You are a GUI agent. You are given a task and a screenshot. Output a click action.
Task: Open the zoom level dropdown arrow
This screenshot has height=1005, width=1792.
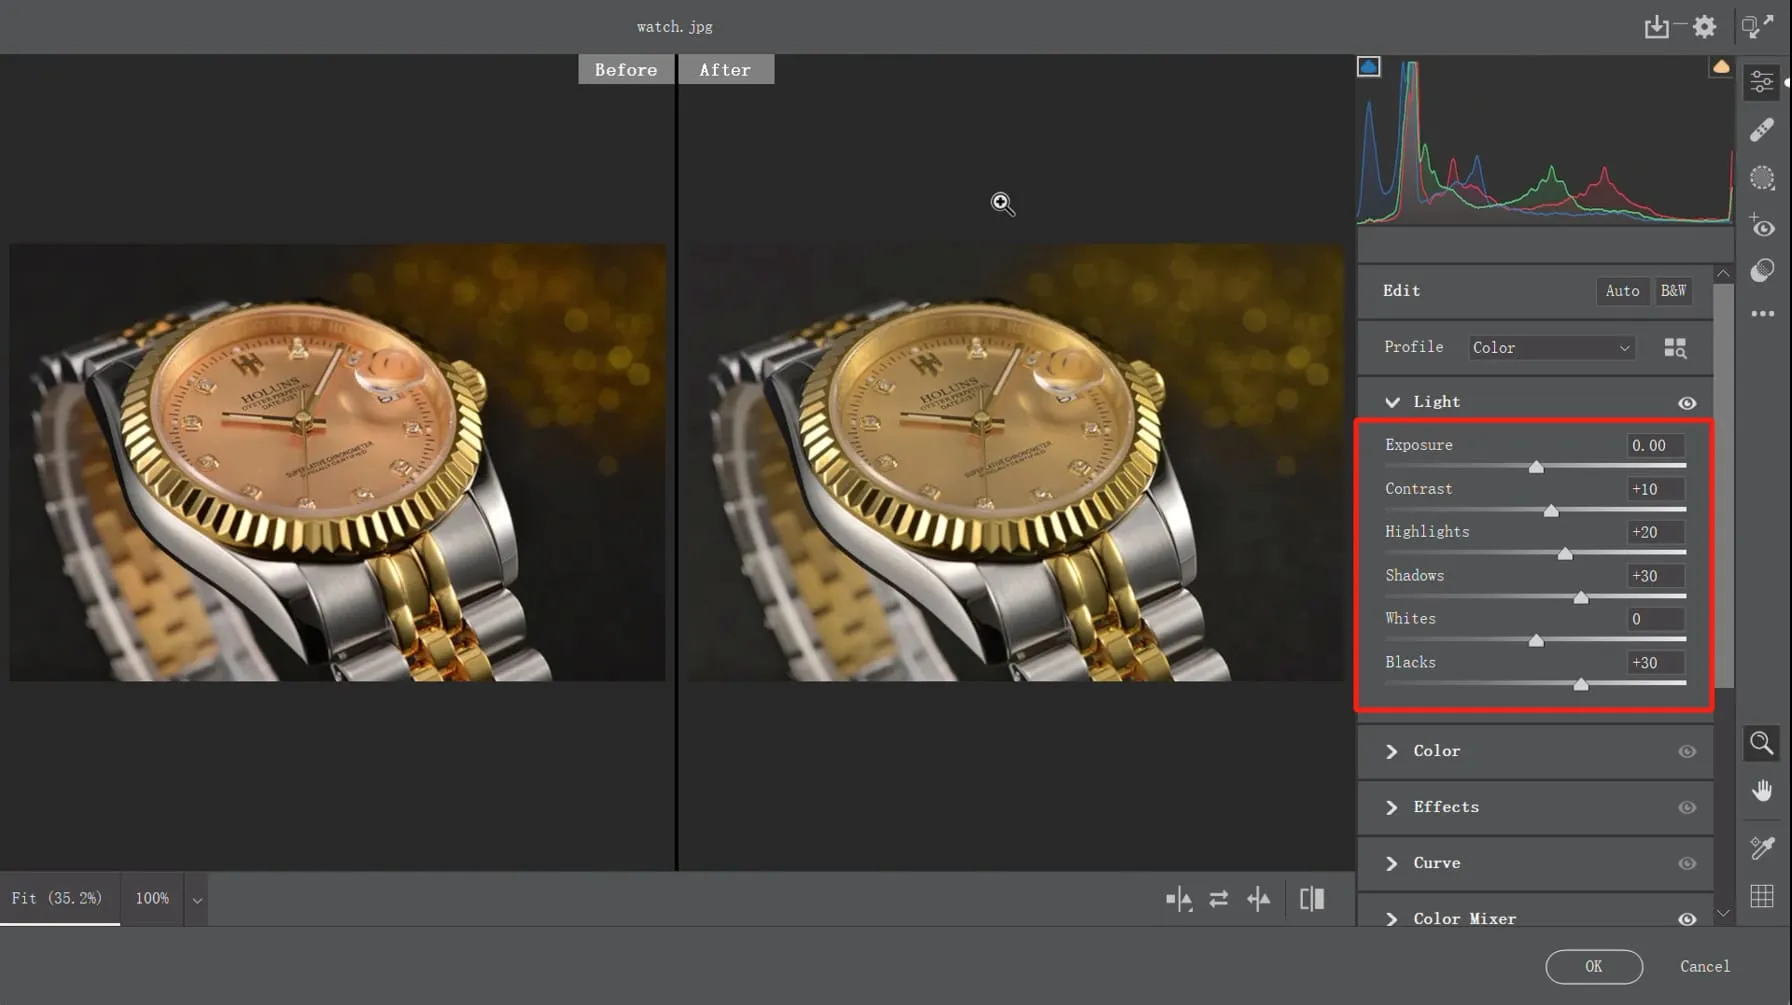tap(197, 900)
